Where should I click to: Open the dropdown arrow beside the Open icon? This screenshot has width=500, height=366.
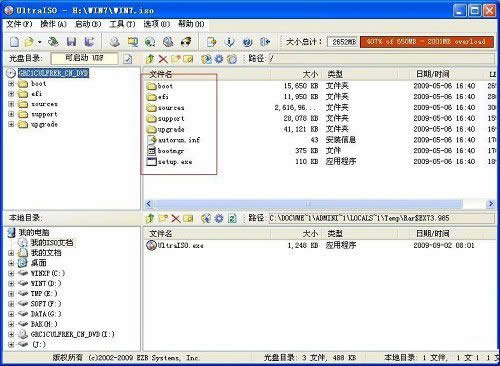[x=40, y=42]
